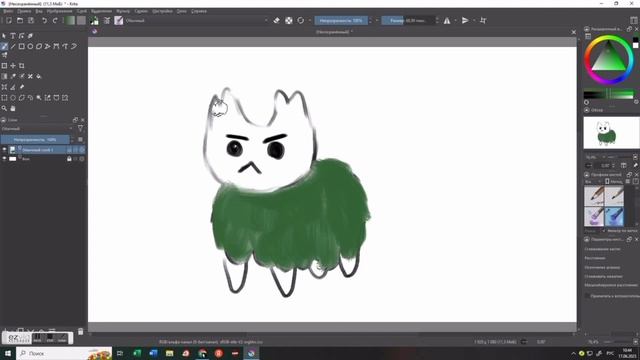Click the brush size spin arrows

coord(437,20)
